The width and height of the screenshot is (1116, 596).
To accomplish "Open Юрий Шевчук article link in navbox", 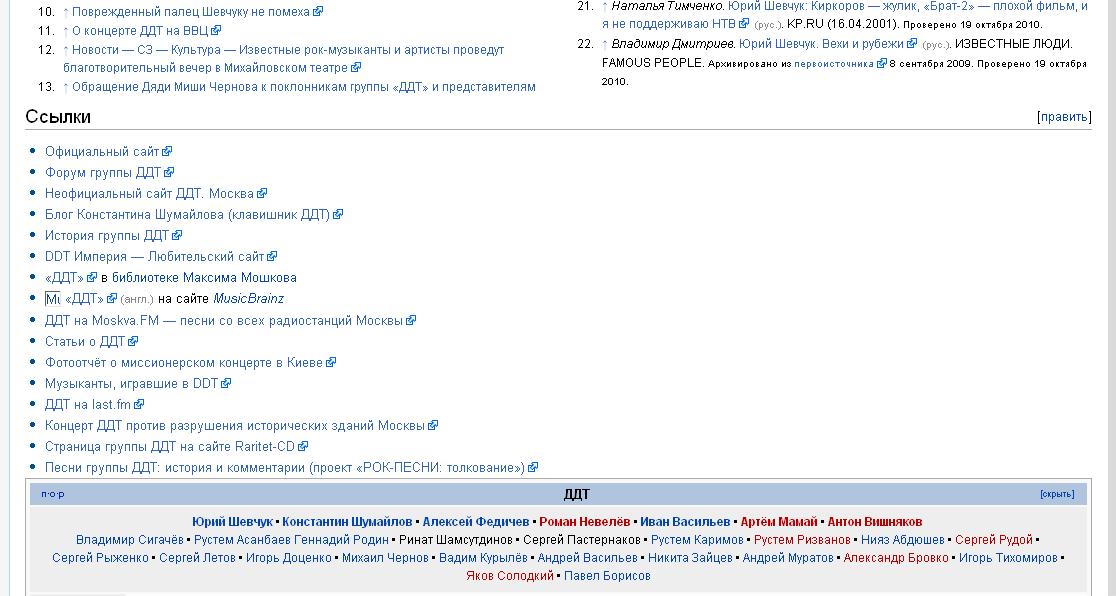I will pos(232,522).
